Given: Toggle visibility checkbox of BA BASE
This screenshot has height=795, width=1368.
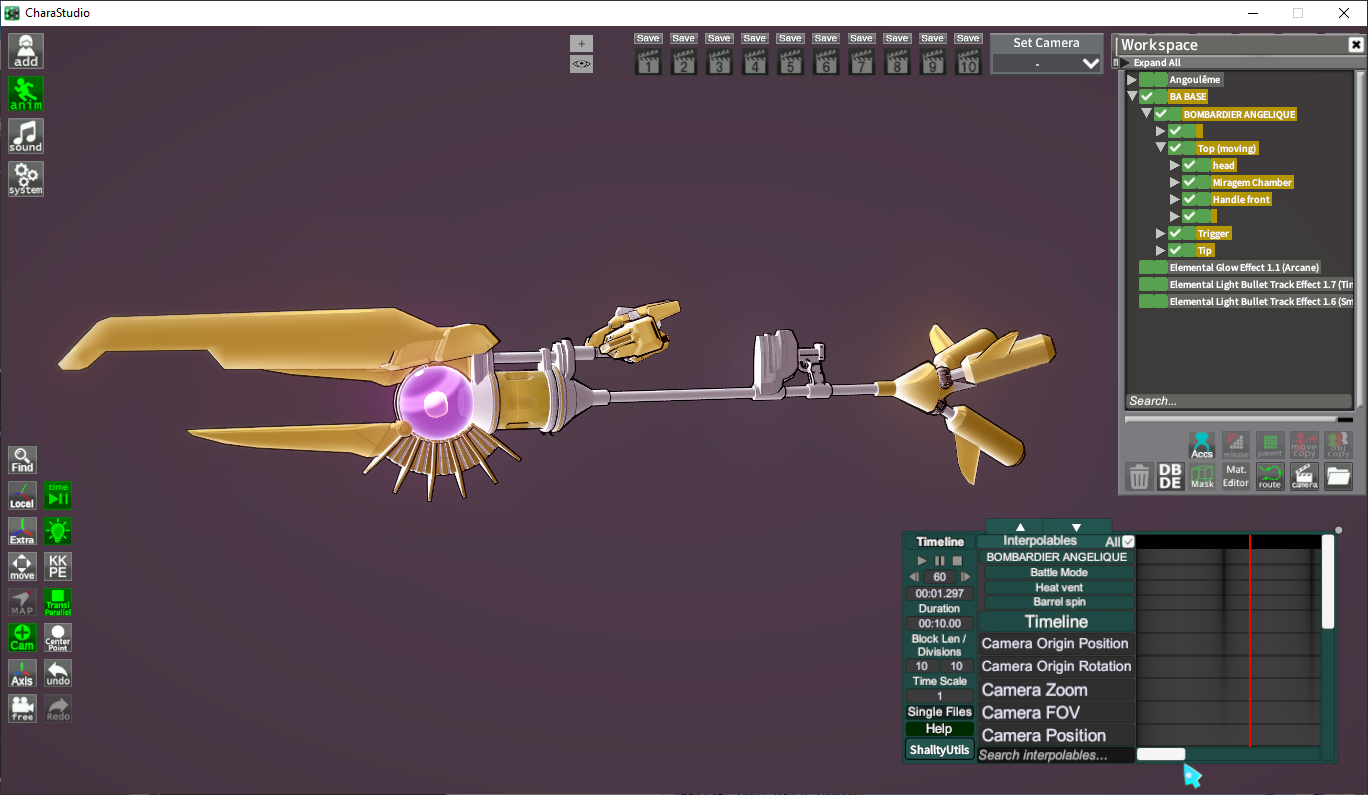Looking at the screenshot, I should 1146,97.
